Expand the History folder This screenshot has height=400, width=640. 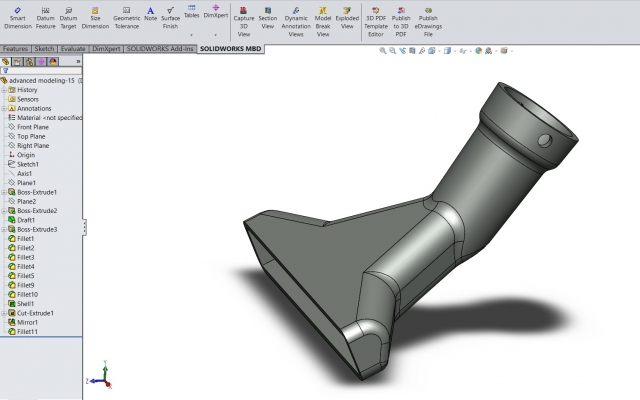tap(4, 90)
